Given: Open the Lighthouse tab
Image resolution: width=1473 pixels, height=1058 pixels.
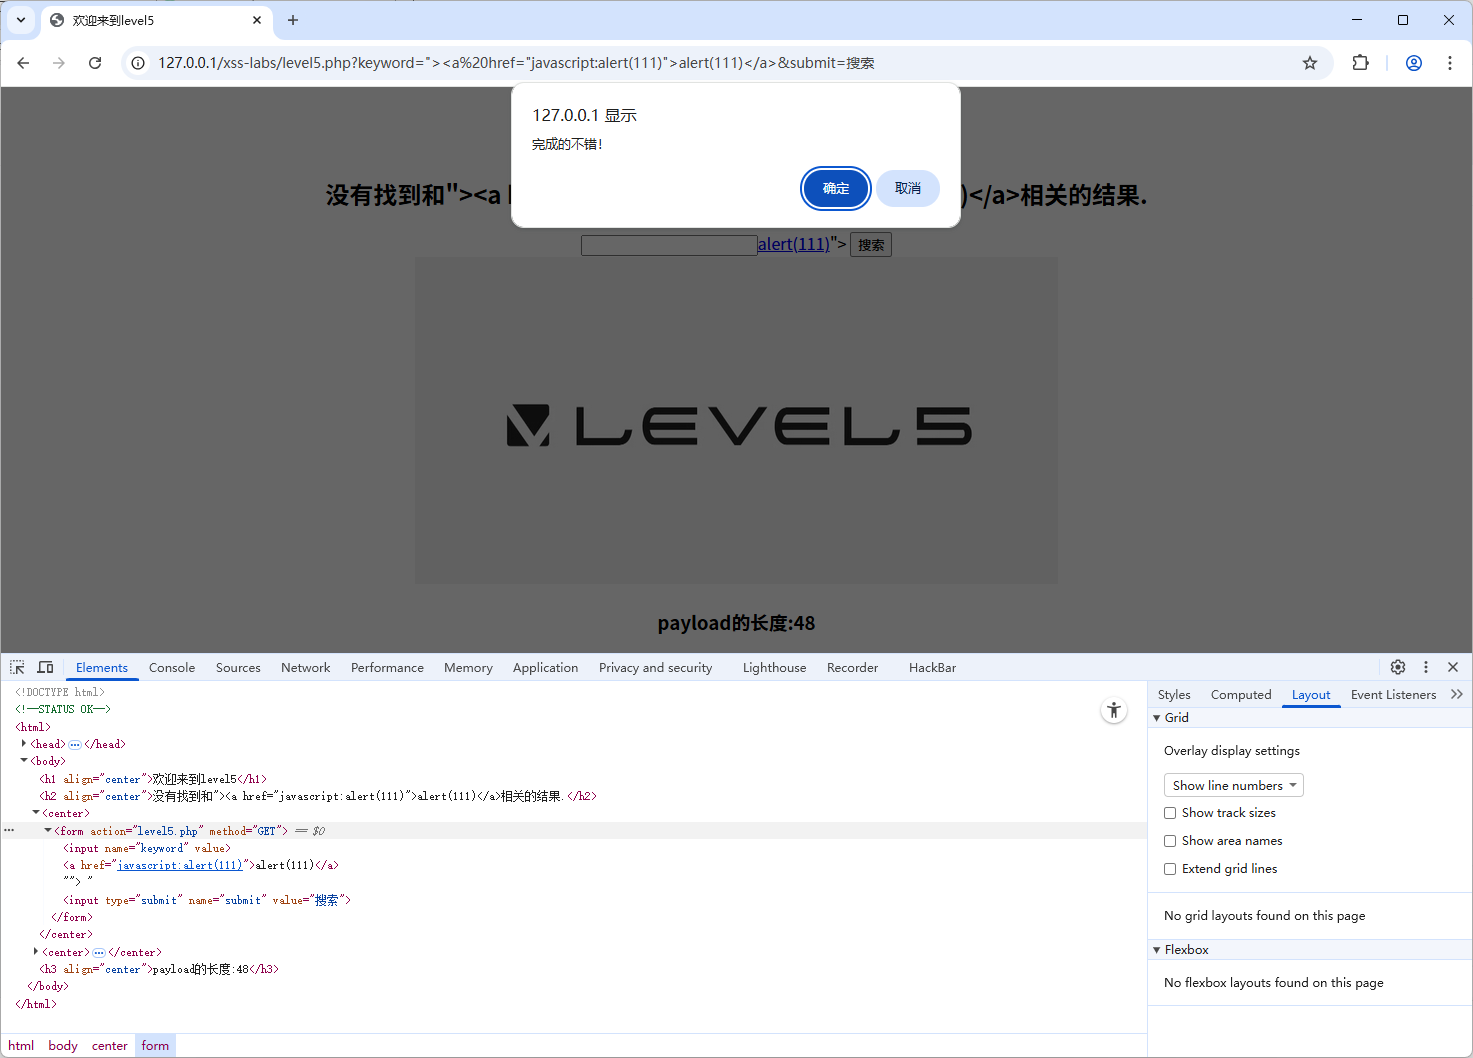Looking at the screenshot, I should point(774,668).
